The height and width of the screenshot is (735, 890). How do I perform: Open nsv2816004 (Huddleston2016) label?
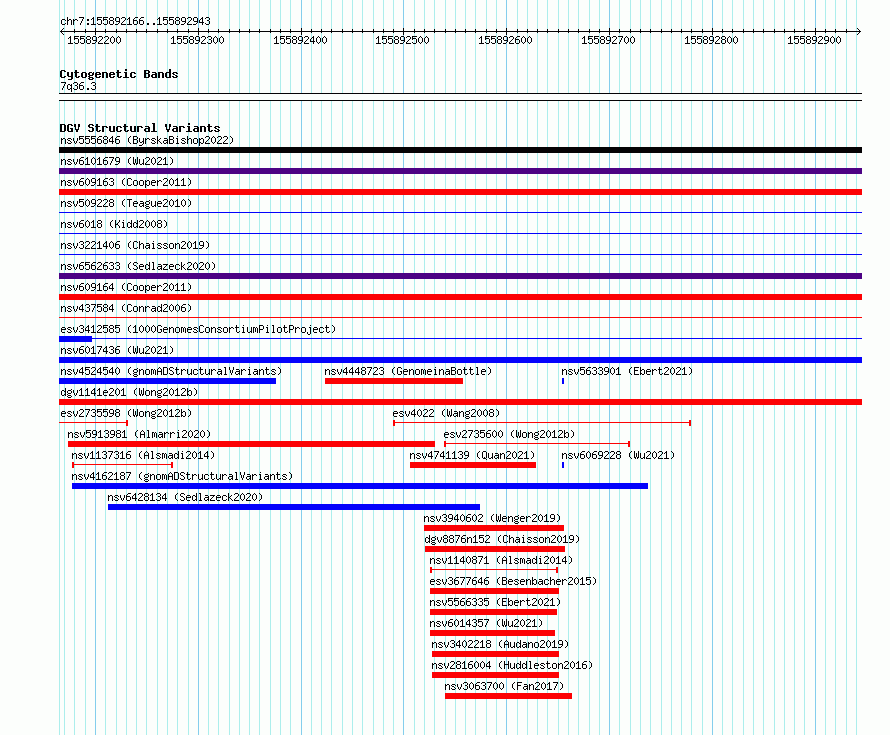(x=512, y=665)
